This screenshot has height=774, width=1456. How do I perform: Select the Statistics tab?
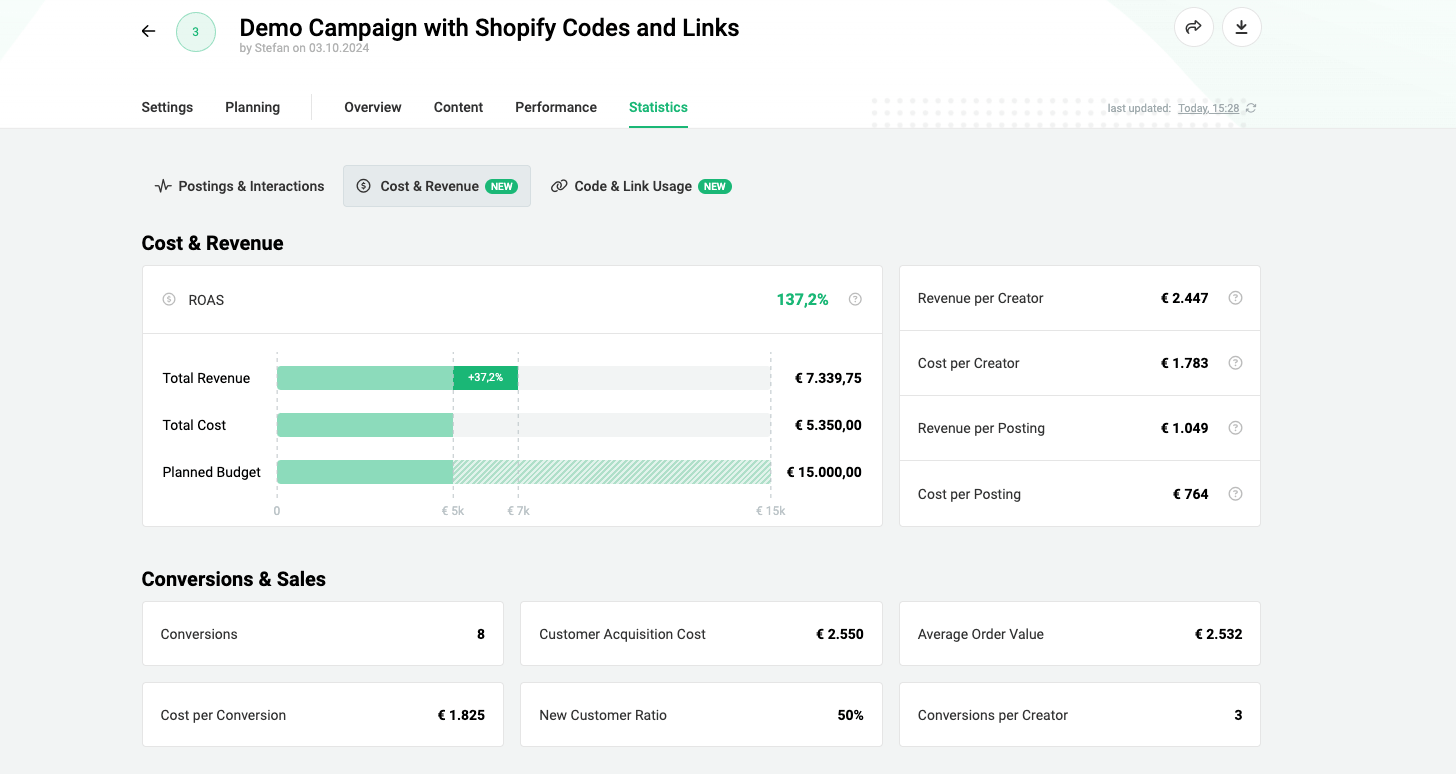tap(658, 107)
